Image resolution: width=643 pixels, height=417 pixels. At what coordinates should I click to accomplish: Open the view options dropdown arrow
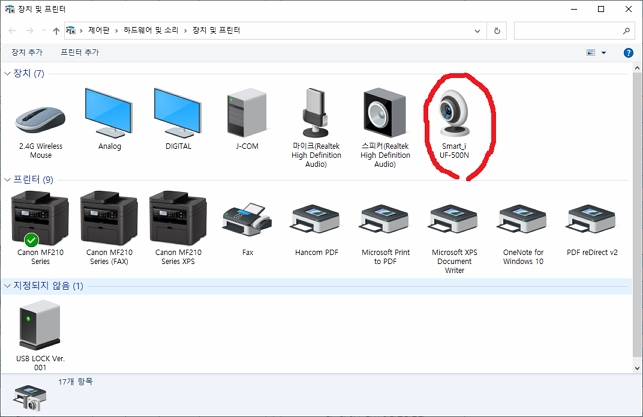(x=604, y=52)
